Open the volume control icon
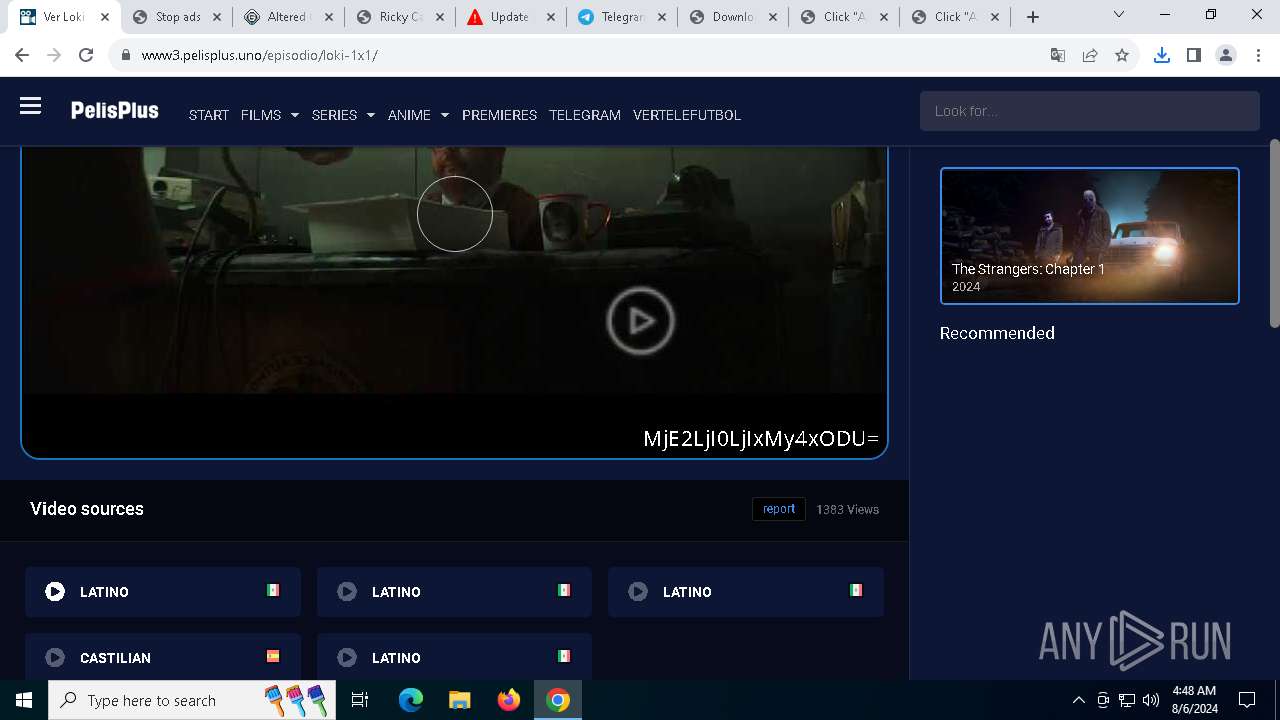1280x720 pixels. pyautogui.click(x=1151, y=700)
